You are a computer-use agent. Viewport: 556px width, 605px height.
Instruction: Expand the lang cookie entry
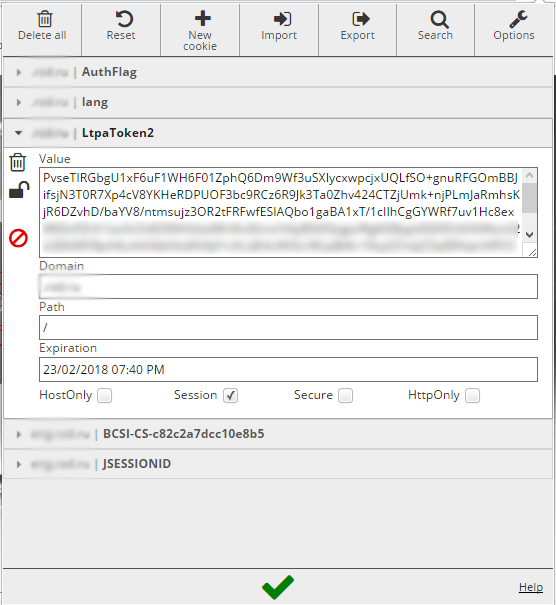tap(278, 103)
